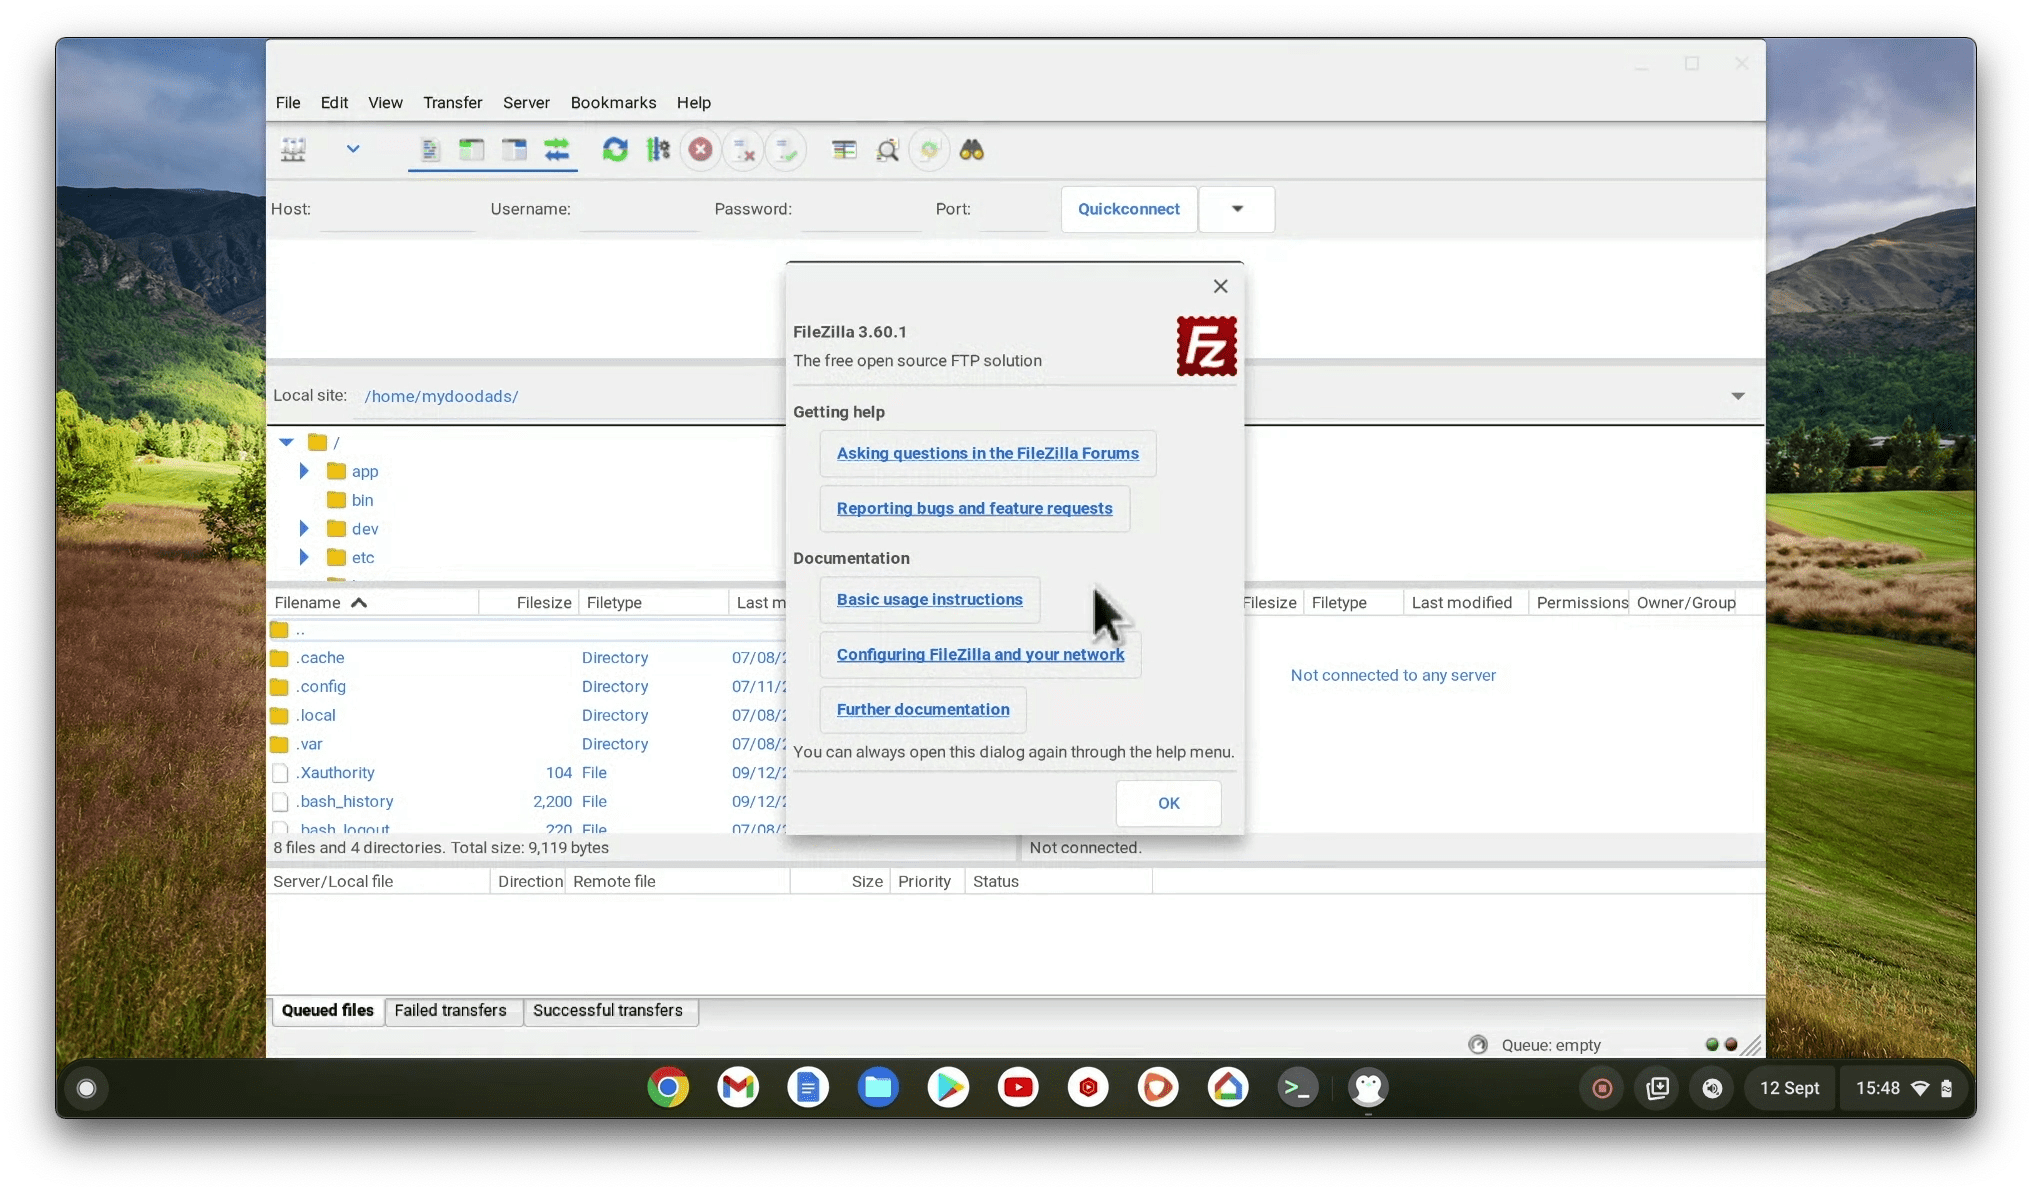Sort local files by Filetype column
The image size is (2032, 1192).
[653, 602]
